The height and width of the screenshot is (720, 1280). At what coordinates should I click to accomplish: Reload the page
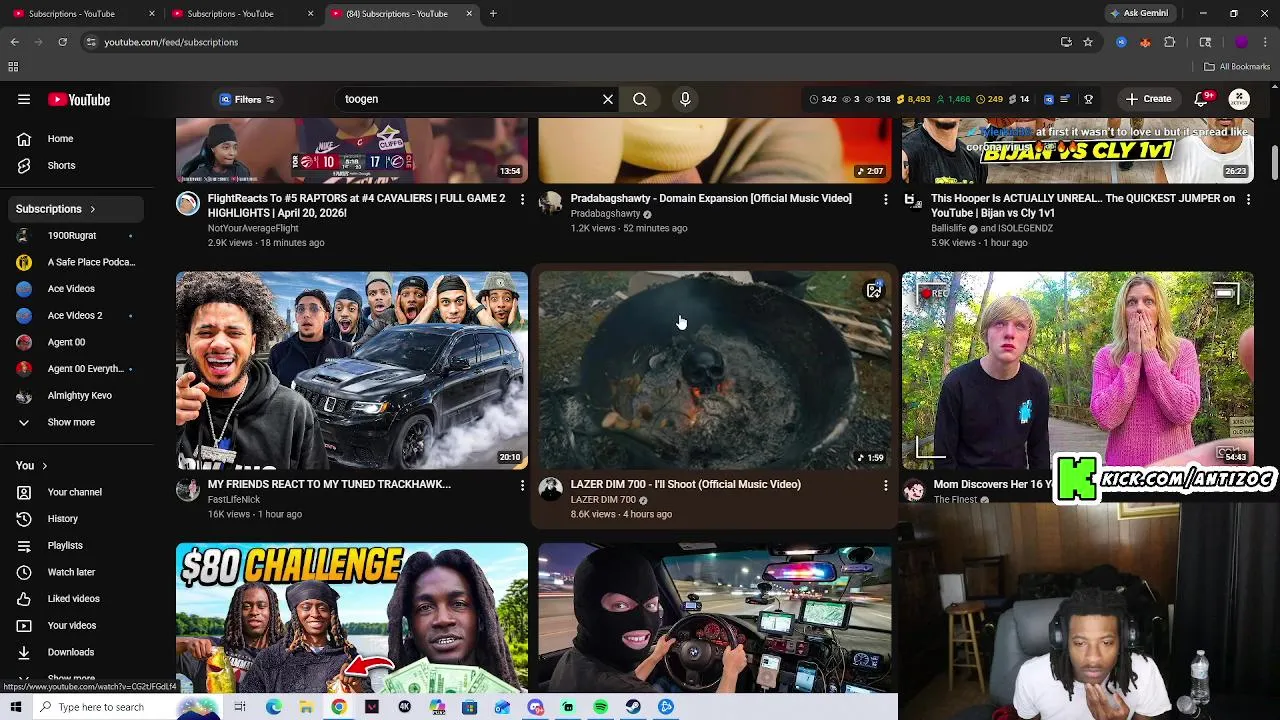pyautogui.click(x=62, y=42)
